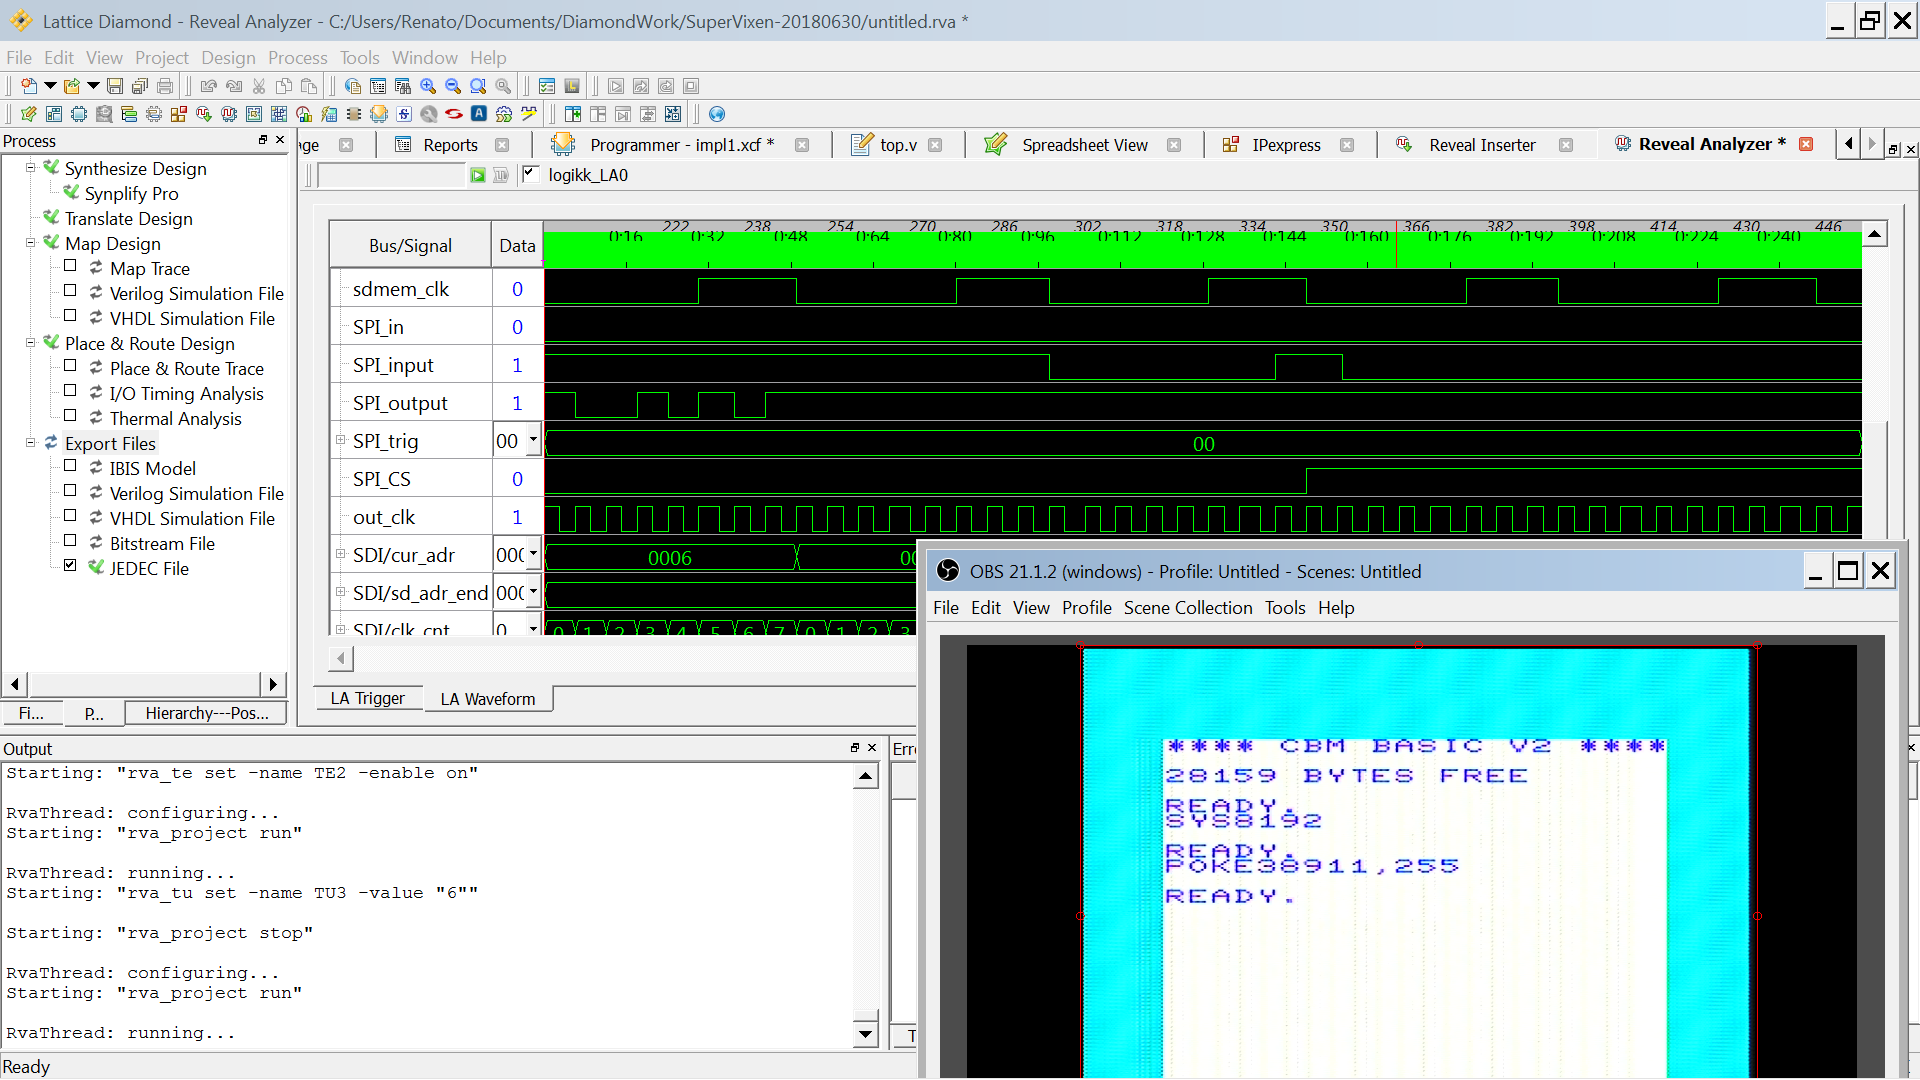Viewport: 1920px width, 1080px height.
Task: Switch to the Spreadsheet View tab
Action: point(1084,145)
